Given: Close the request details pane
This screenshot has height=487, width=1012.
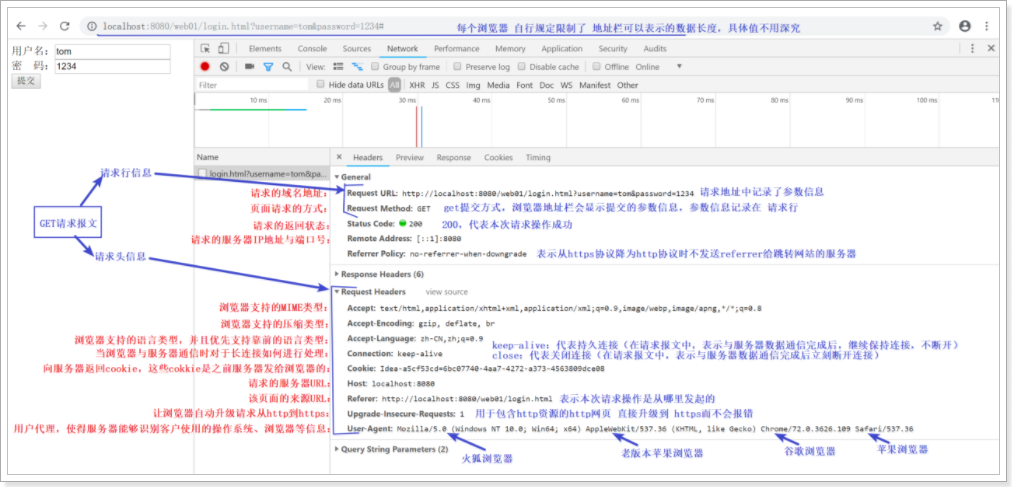Looking at the screenshot, I should point(339,157).
